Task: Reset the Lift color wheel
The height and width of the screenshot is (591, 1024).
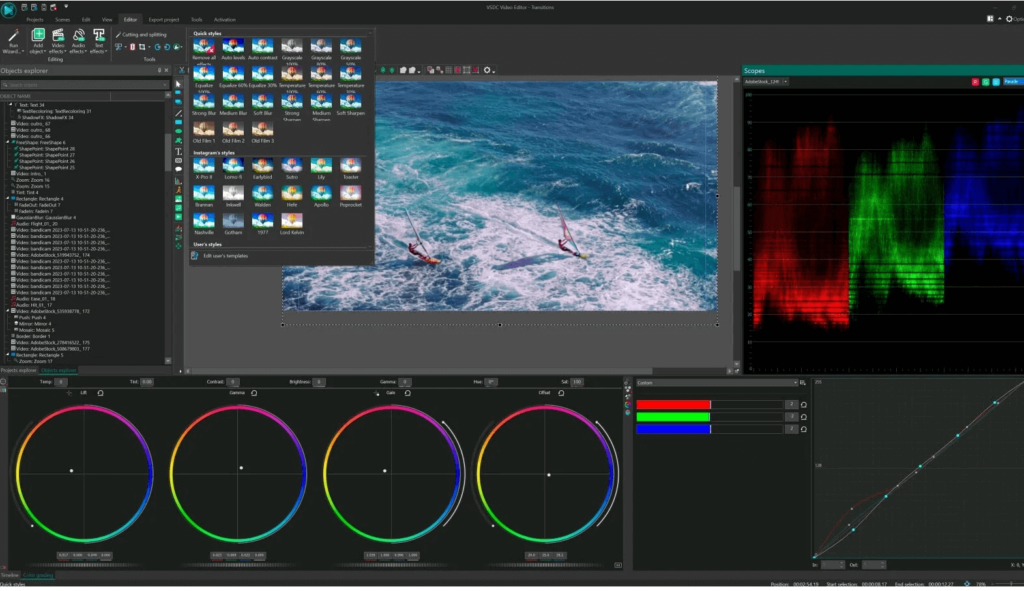Action: tap(100, 394)
